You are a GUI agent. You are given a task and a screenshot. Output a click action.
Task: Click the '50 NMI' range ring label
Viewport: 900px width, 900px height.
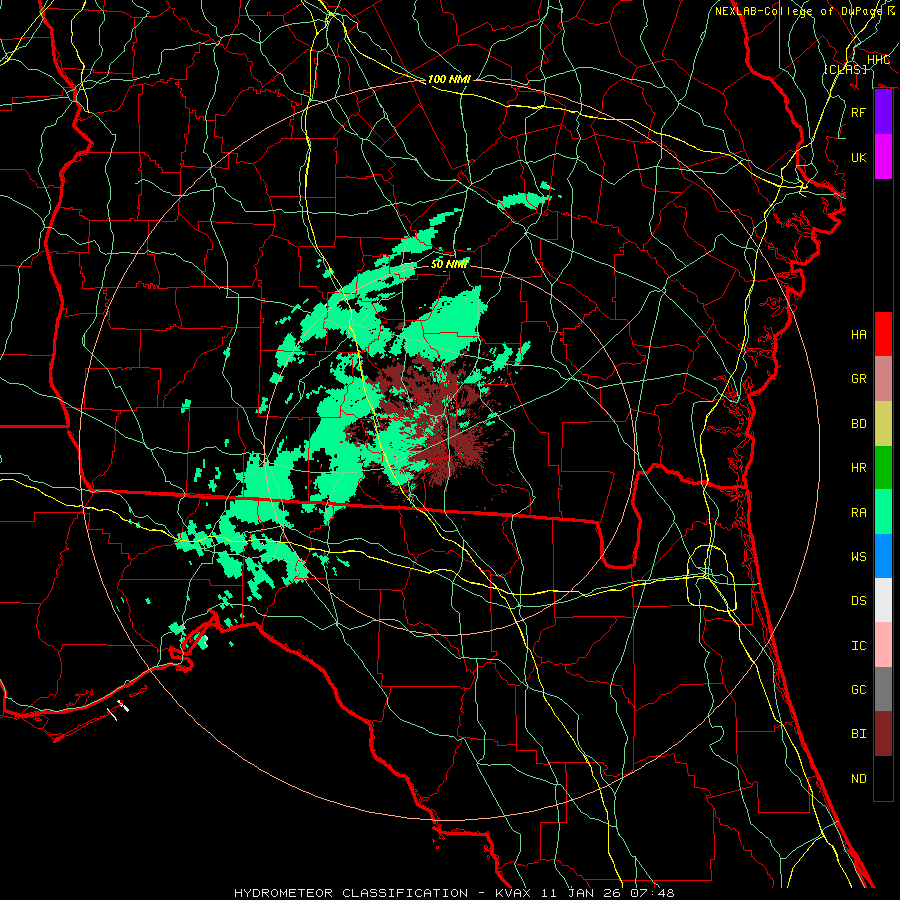pos(449,264)
